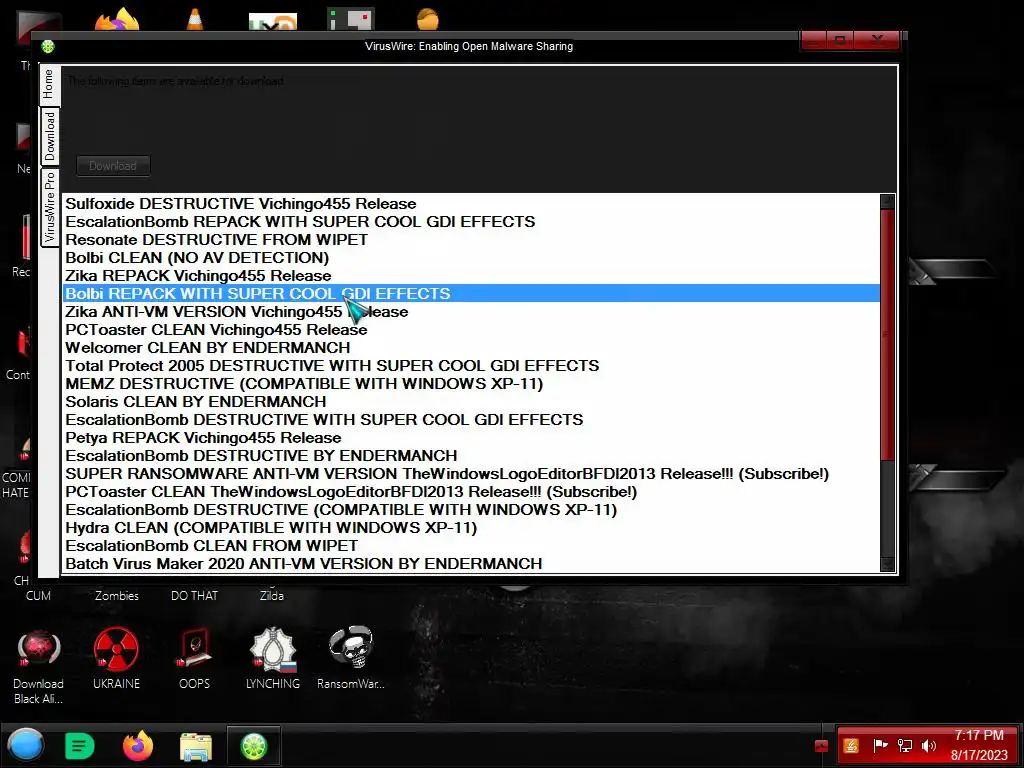Select highlighted 'Bolbi REPACK WITH SUPER COOL GDI EFFECTS'
Viewport: 1024px width, 768px height.
[x=471, y=293]
